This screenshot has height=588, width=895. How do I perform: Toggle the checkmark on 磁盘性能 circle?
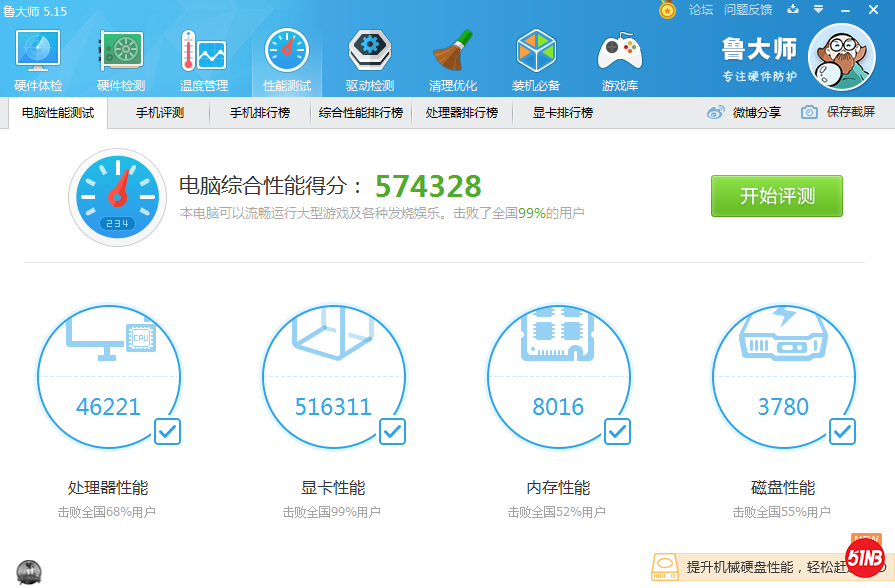841,432
